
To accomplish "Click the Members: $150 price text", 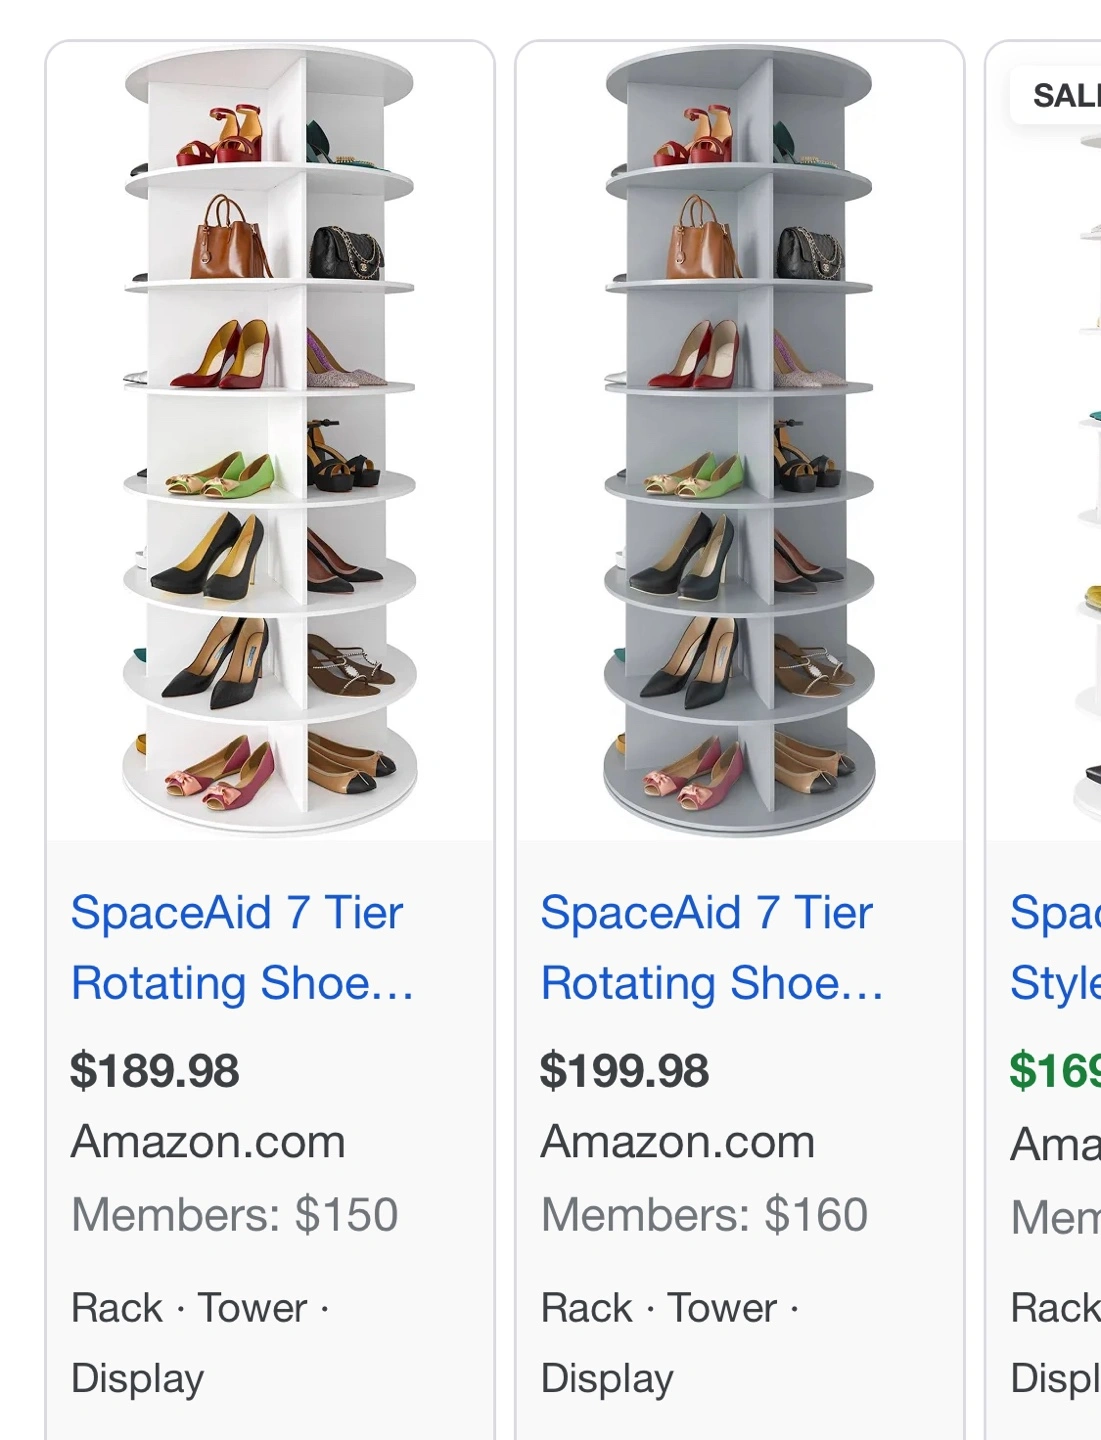I will [235, 1215].
